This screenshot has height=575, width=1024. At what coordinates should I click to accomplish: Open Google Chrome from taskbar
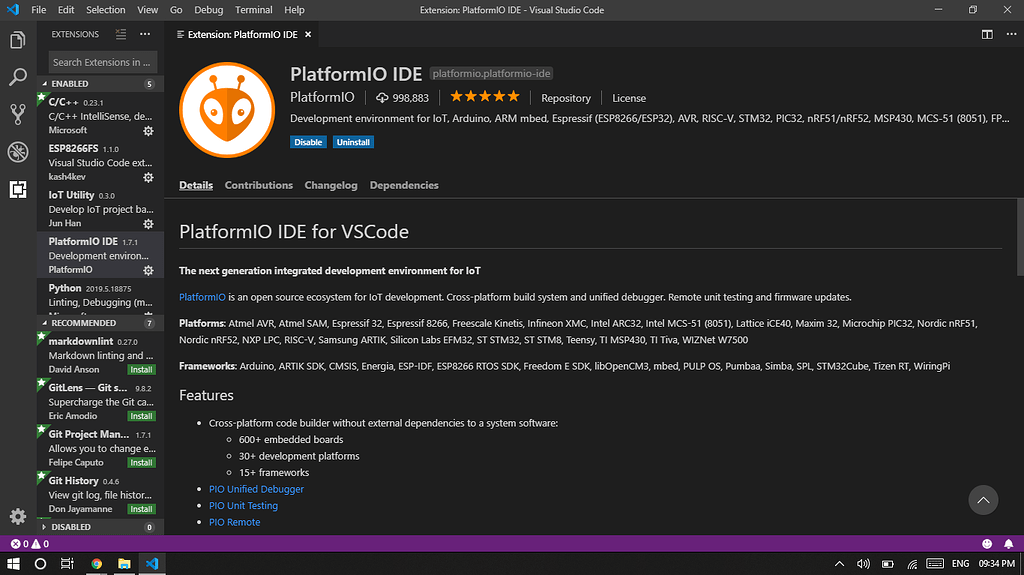tap(97, 563)
